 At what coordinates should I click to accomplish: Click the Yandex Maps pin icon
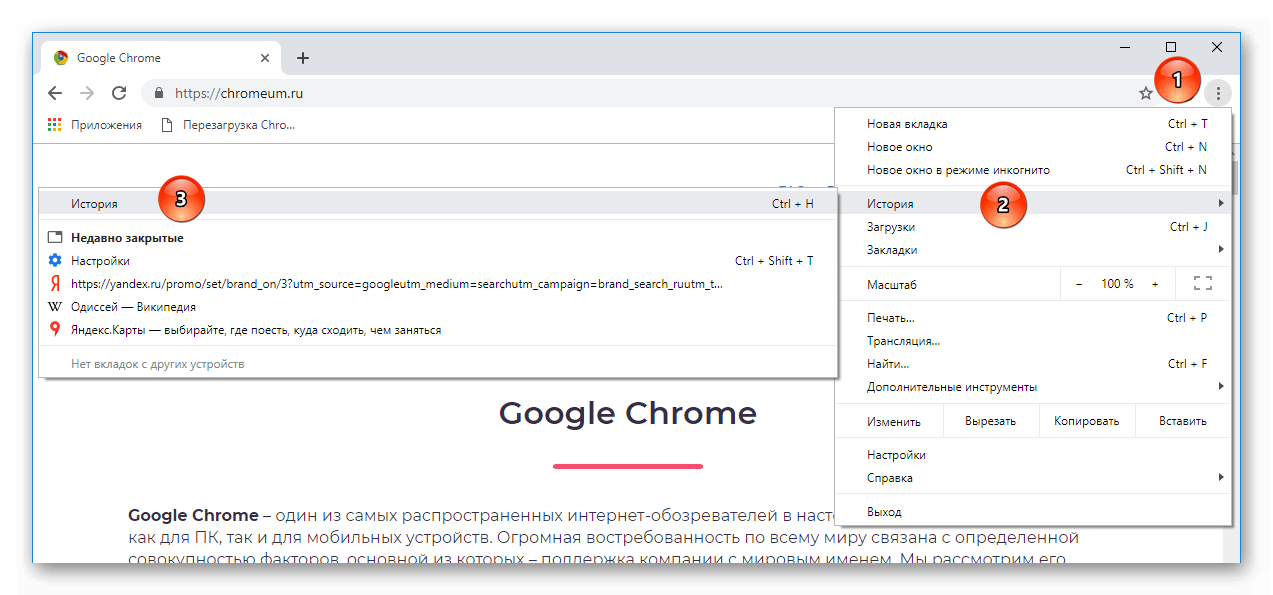(x=55, y=330)
